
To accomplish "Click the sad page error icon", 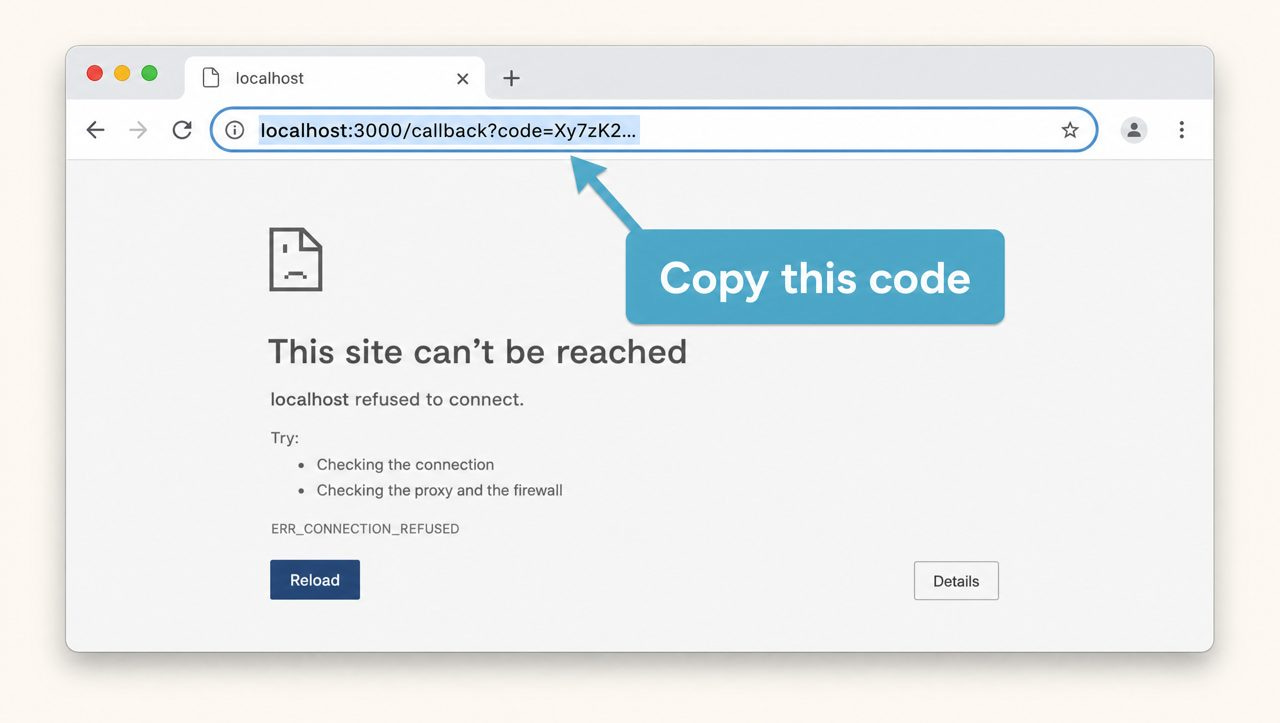I will (296, 259).
